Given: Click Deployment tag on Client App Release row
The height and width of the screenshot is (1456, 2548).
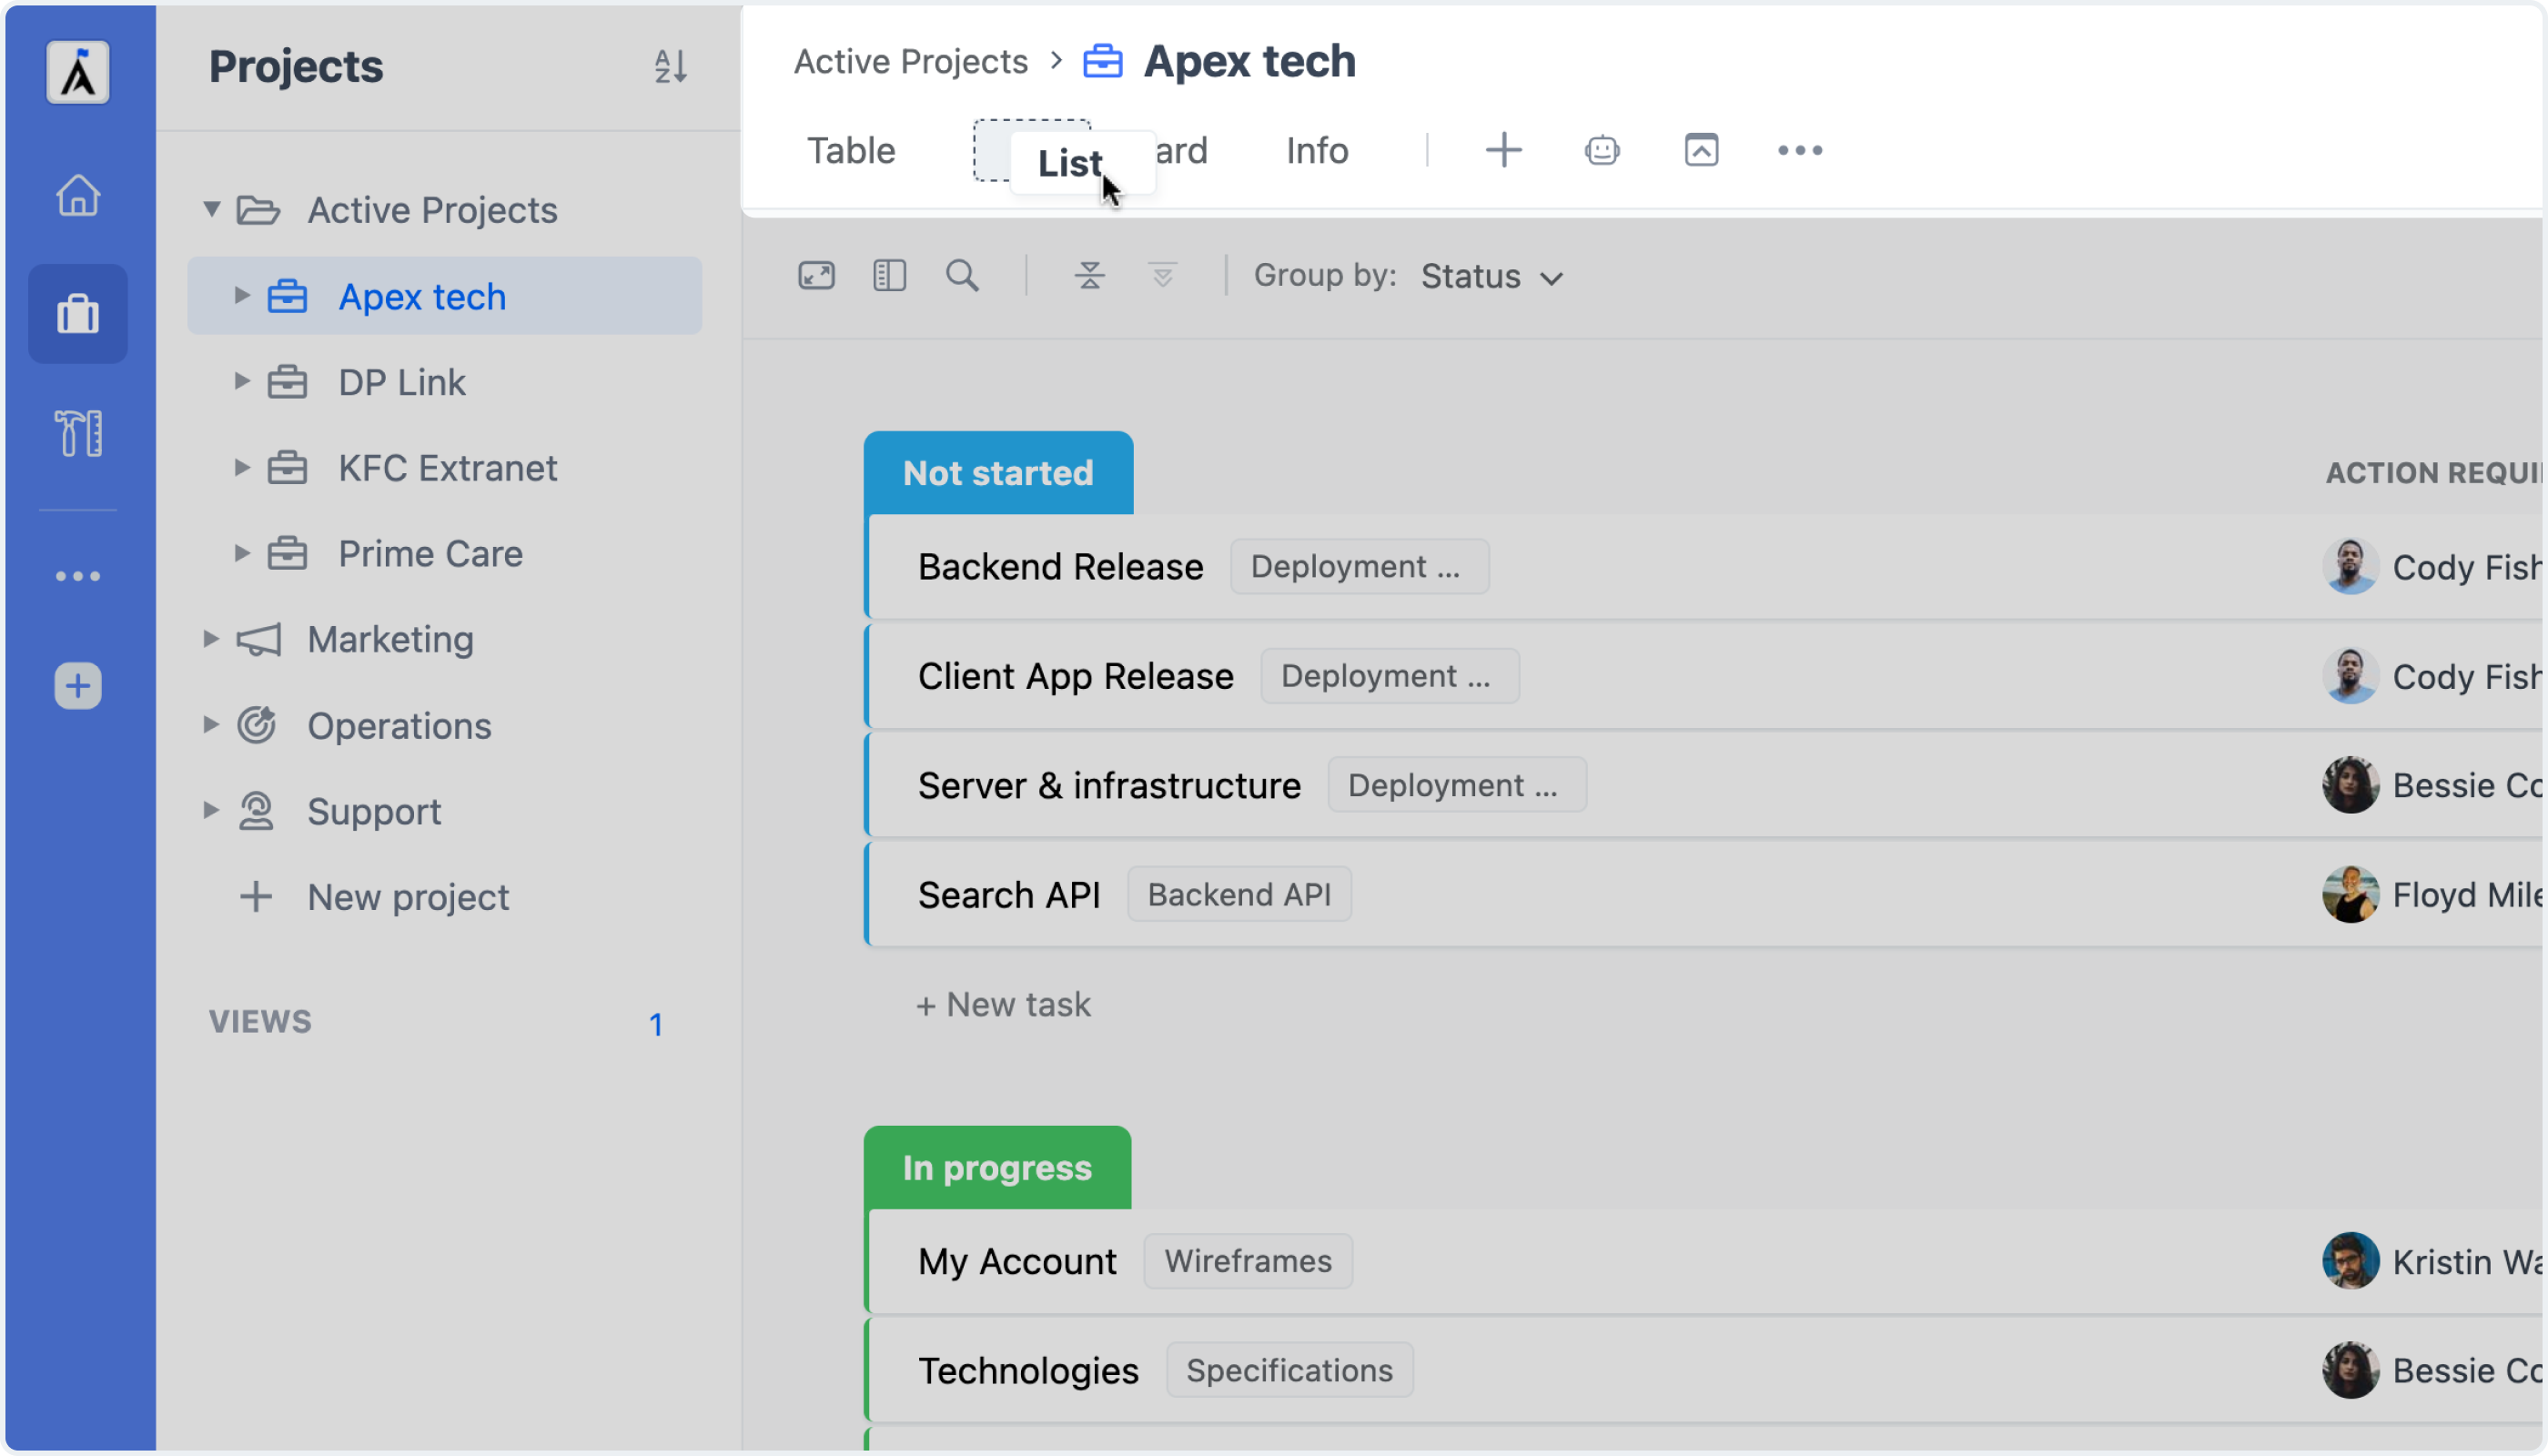Looking at the screenshot, I should [1389, 676].
